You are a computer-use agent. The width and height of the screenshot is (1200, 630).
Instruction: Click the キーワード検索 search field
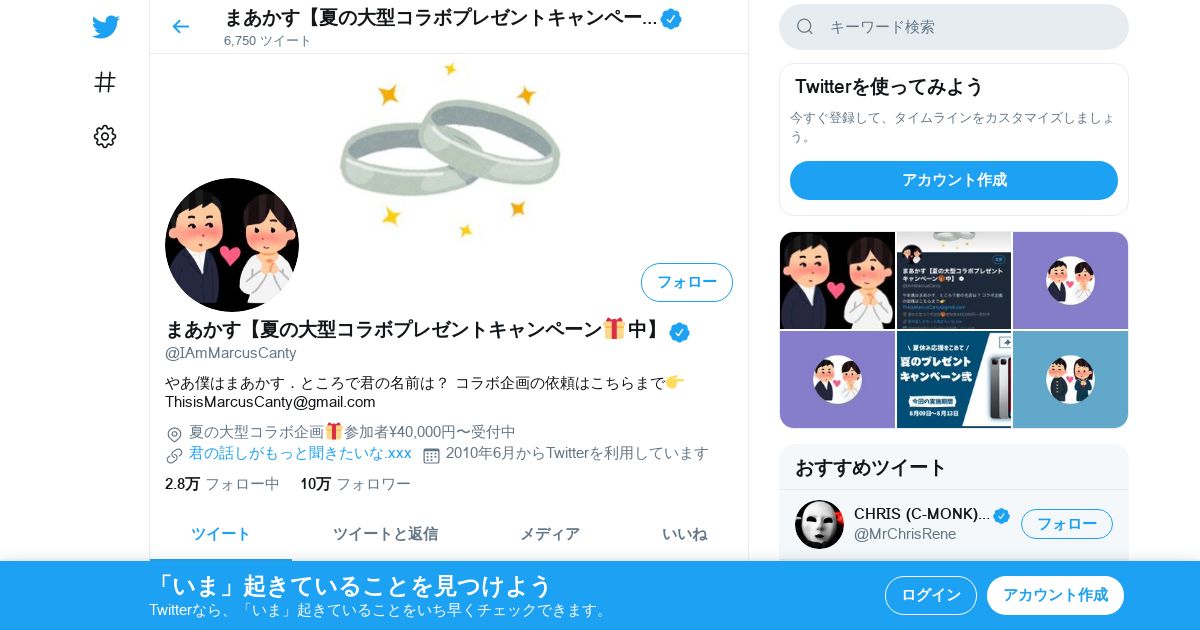(x=954, y=27)
